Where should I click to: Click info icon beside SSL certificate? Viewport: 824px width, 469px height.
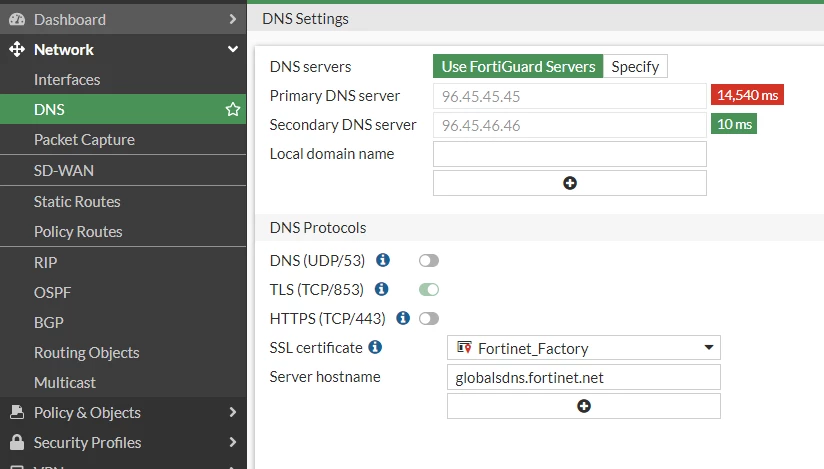[375, 347]
